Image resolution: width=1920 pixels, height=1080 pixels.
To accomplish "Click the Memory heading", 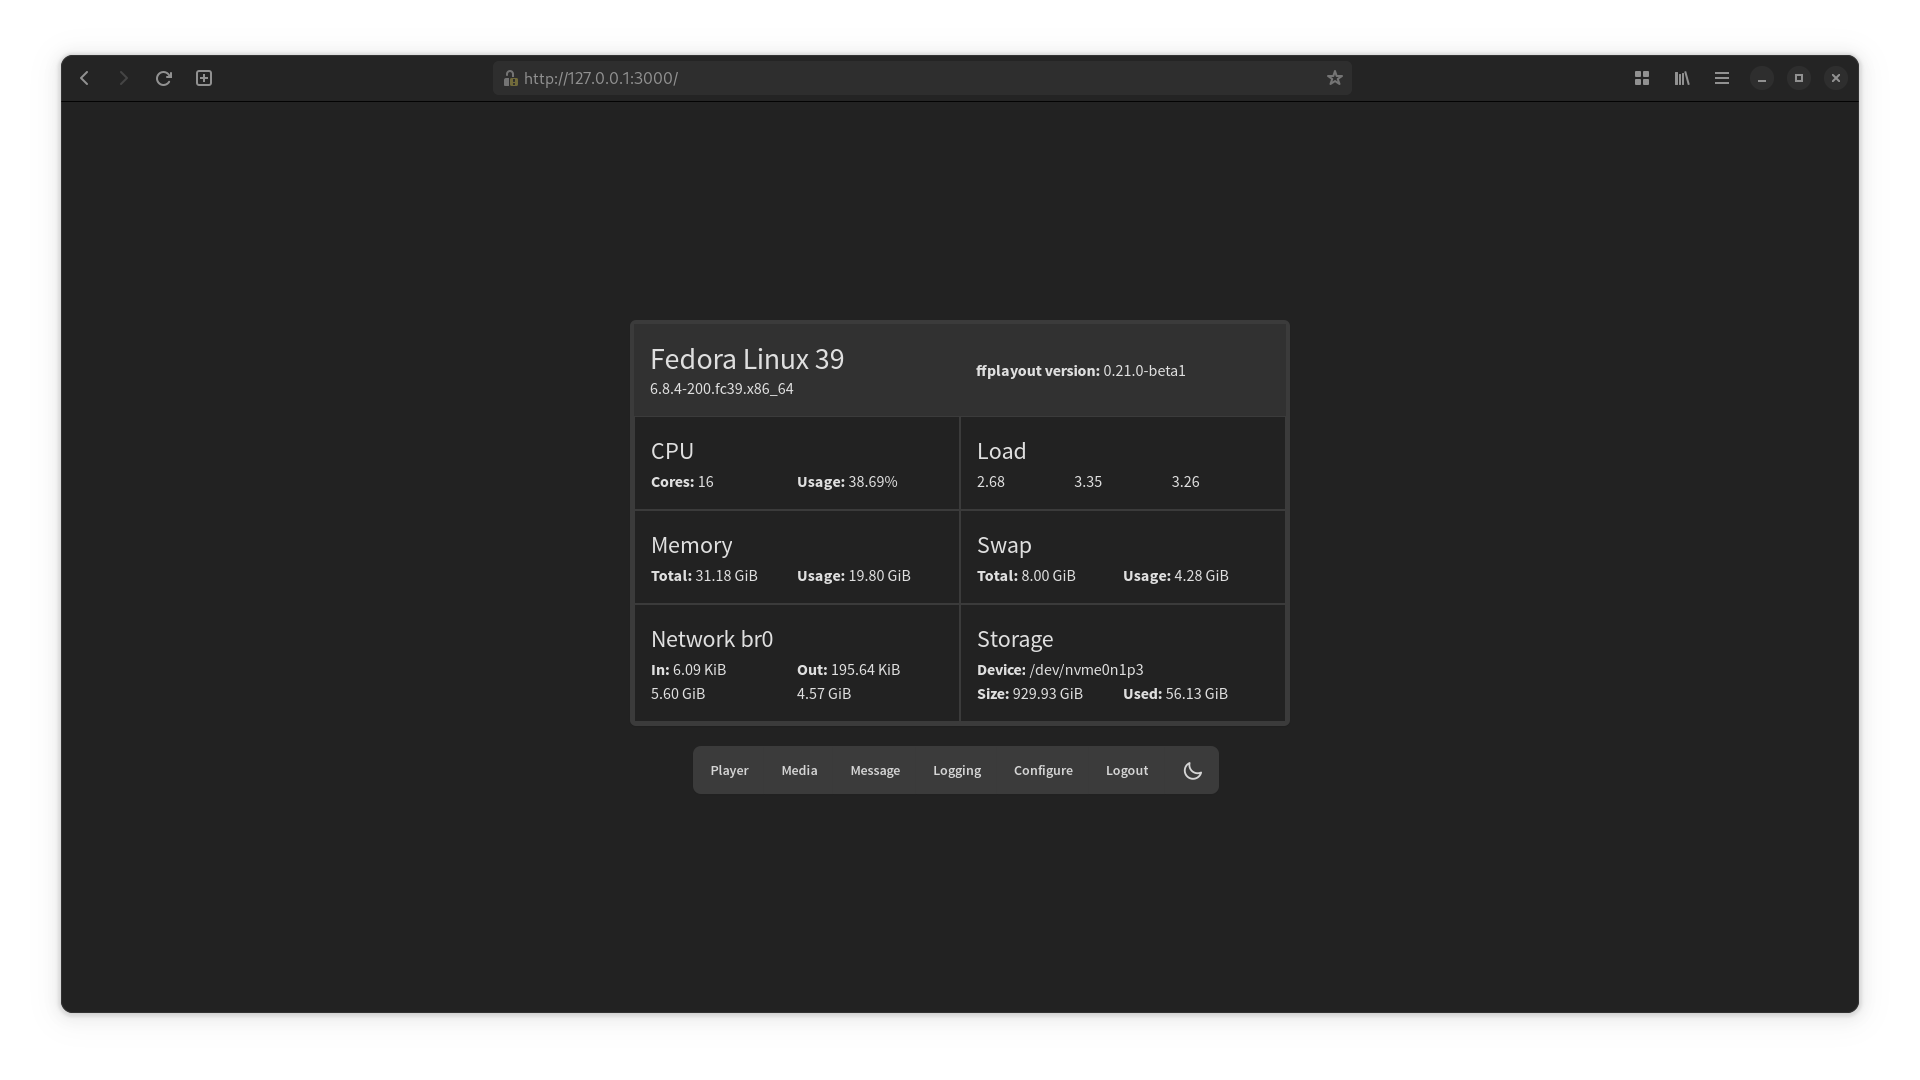I will click(x=691, y=545).
